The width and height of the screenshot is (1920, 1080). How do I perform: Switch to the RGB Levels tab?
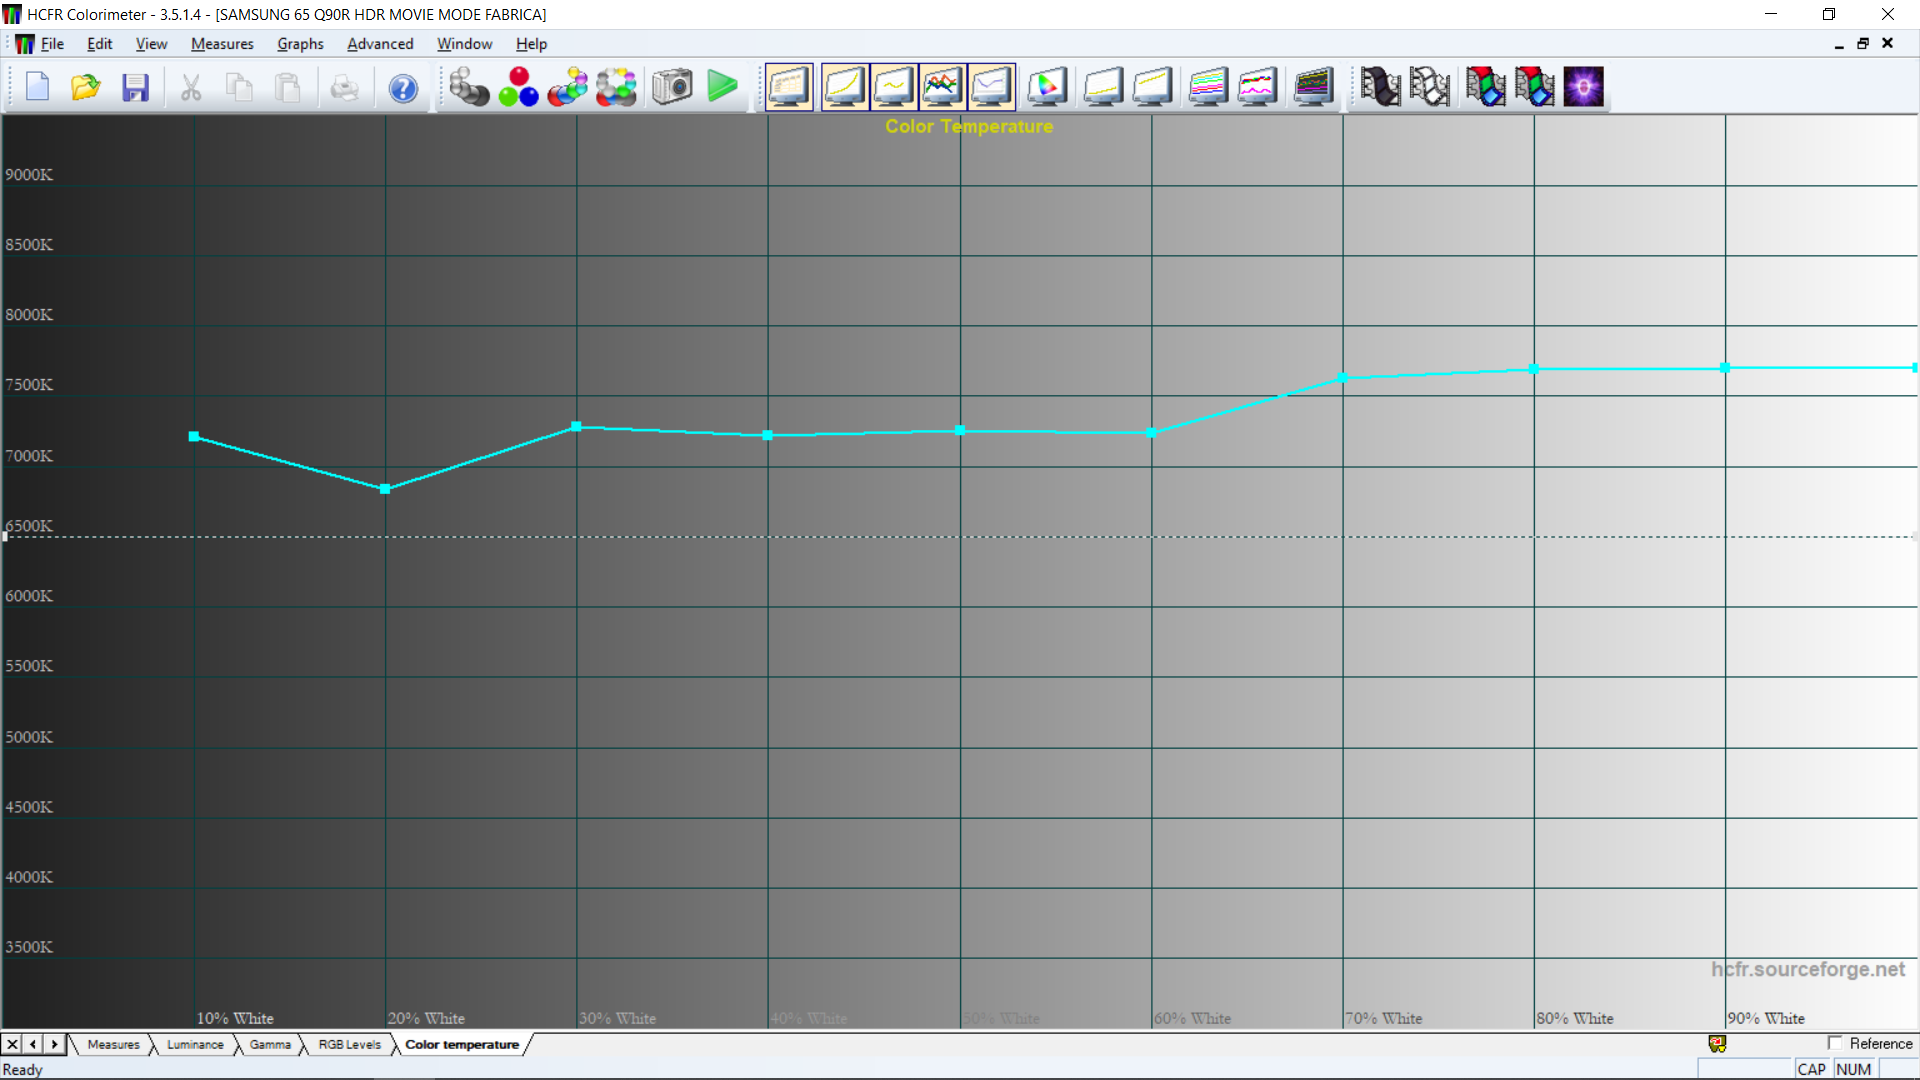click(x=349, y=1044)
